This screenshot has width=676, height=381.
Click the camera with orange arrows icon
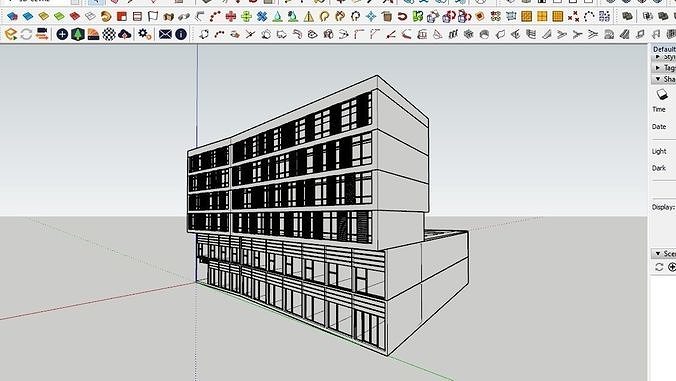click(x=42, y=34)
